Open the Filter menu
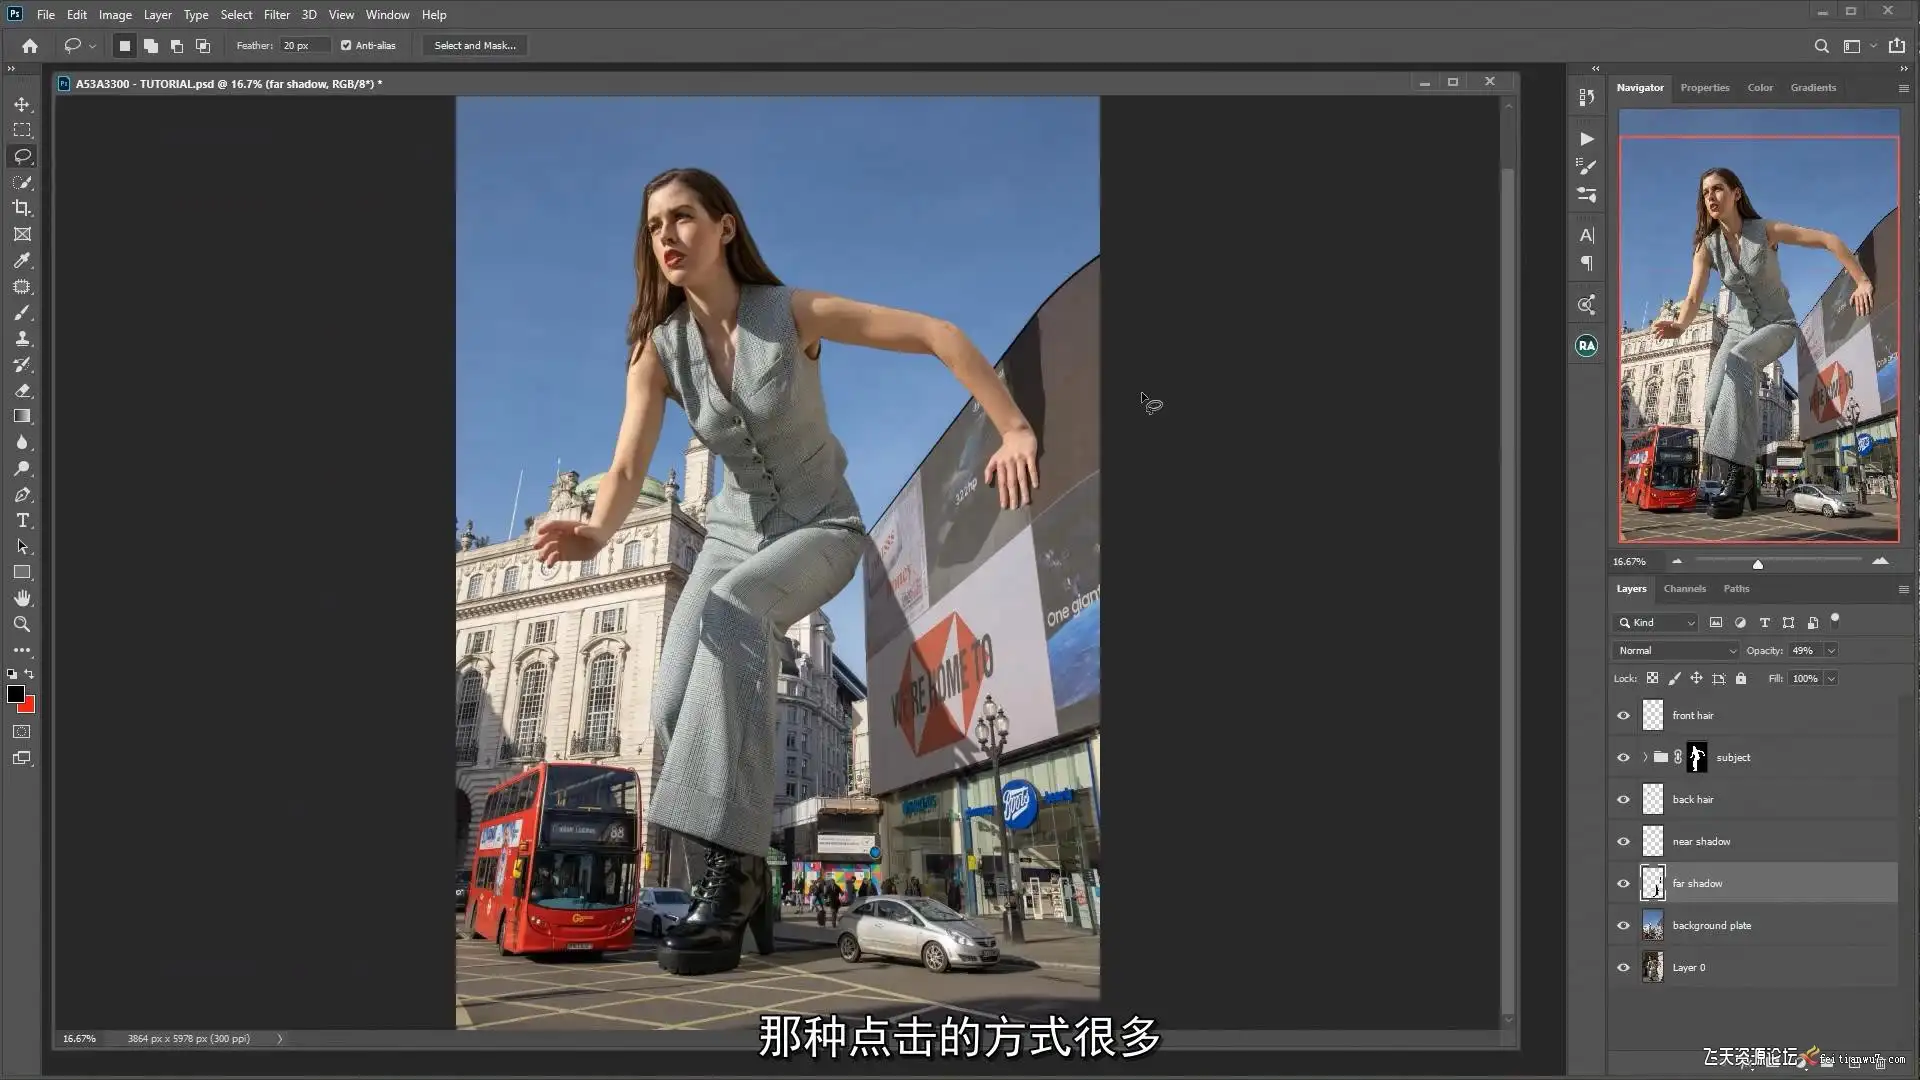The width and height of the screenshot is (1920, 1080). tap(276, 15)
